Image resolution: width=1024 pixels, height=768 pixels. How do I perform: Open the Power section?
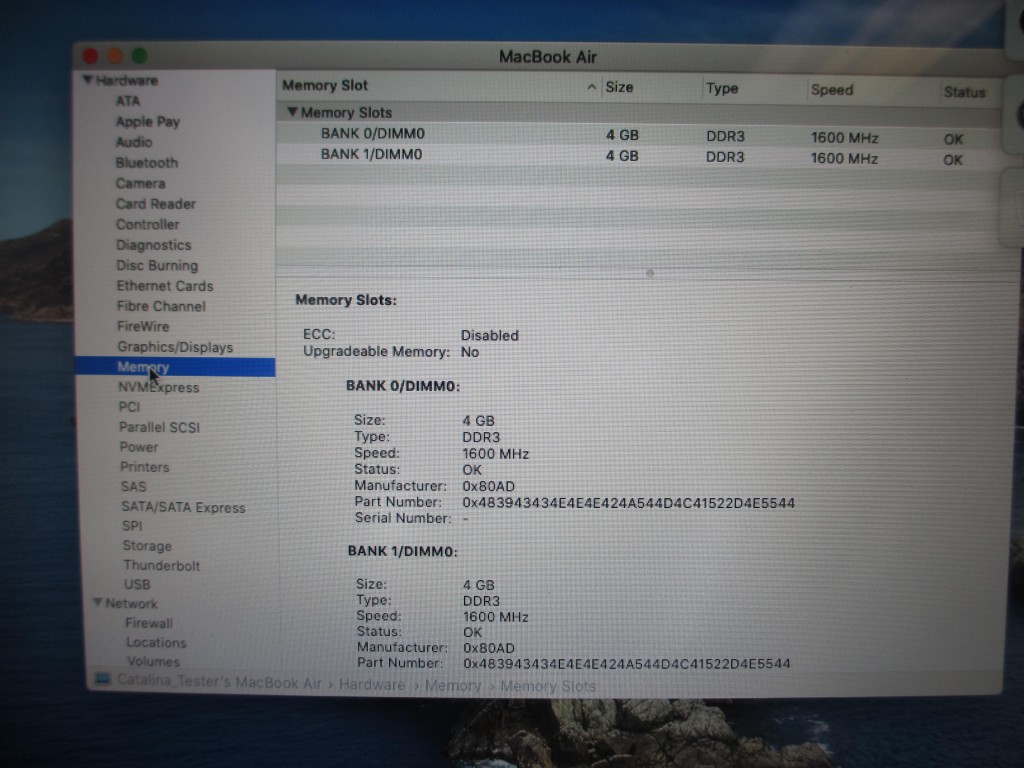pyautogui.click(x=138, y=447)
